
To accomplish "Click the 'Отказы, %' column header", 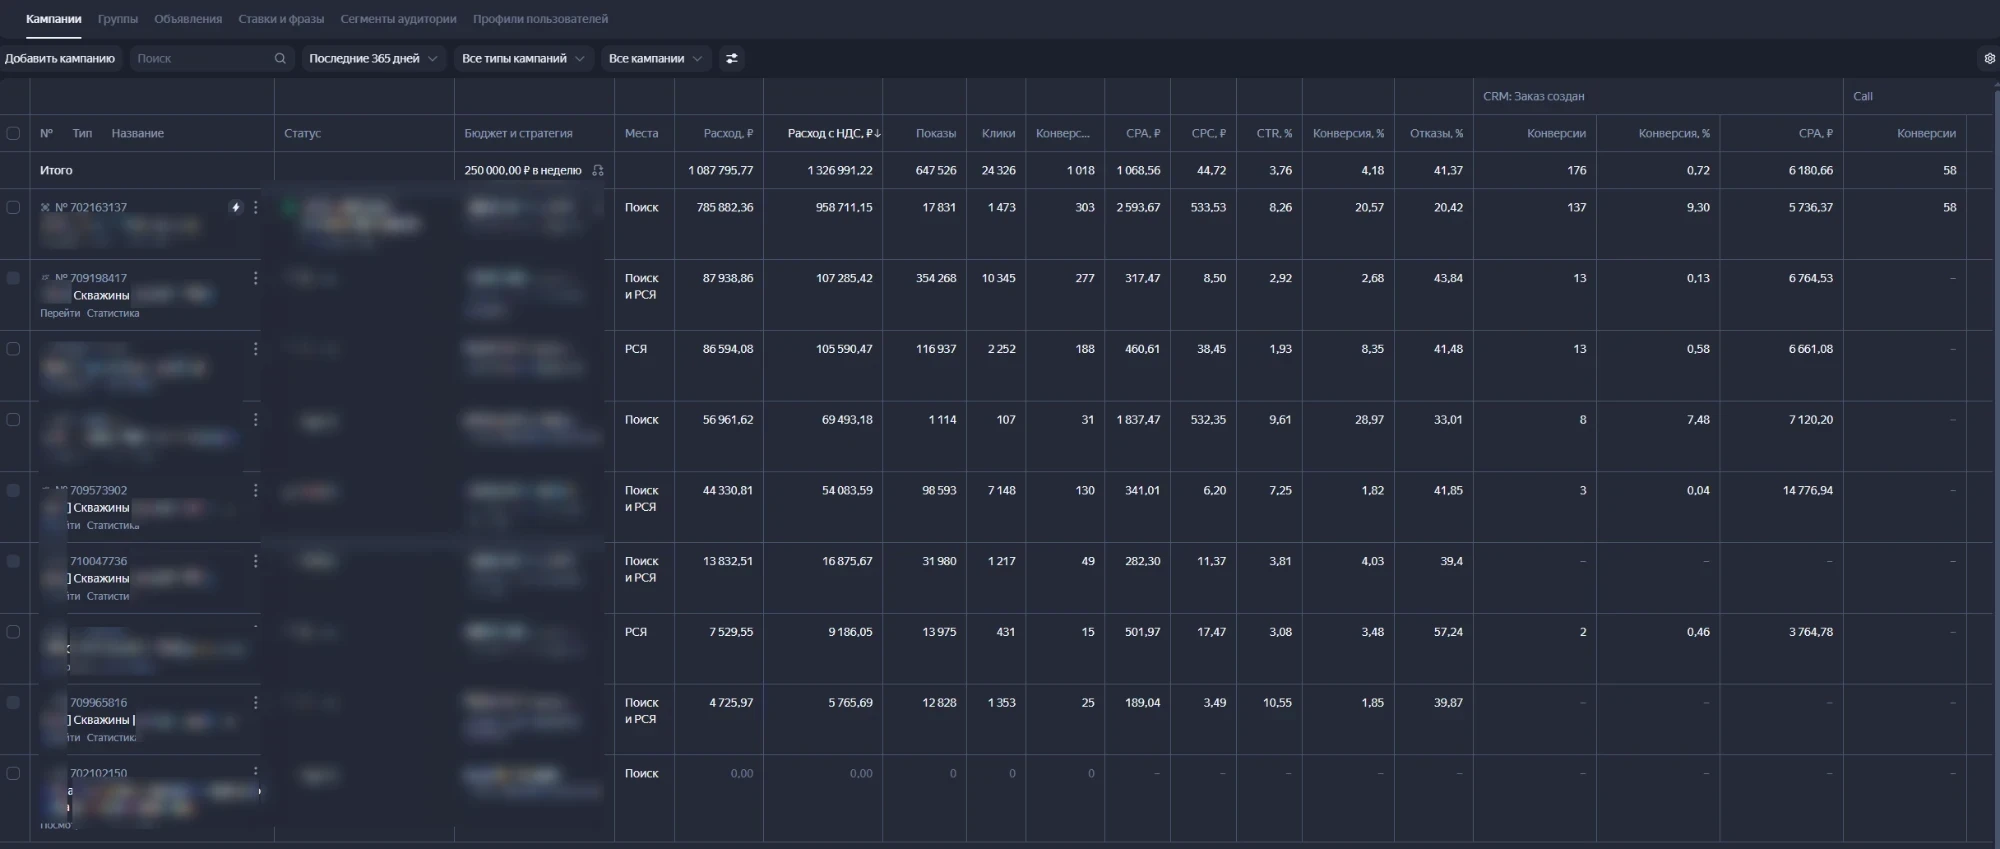I will pos(1436,133).
